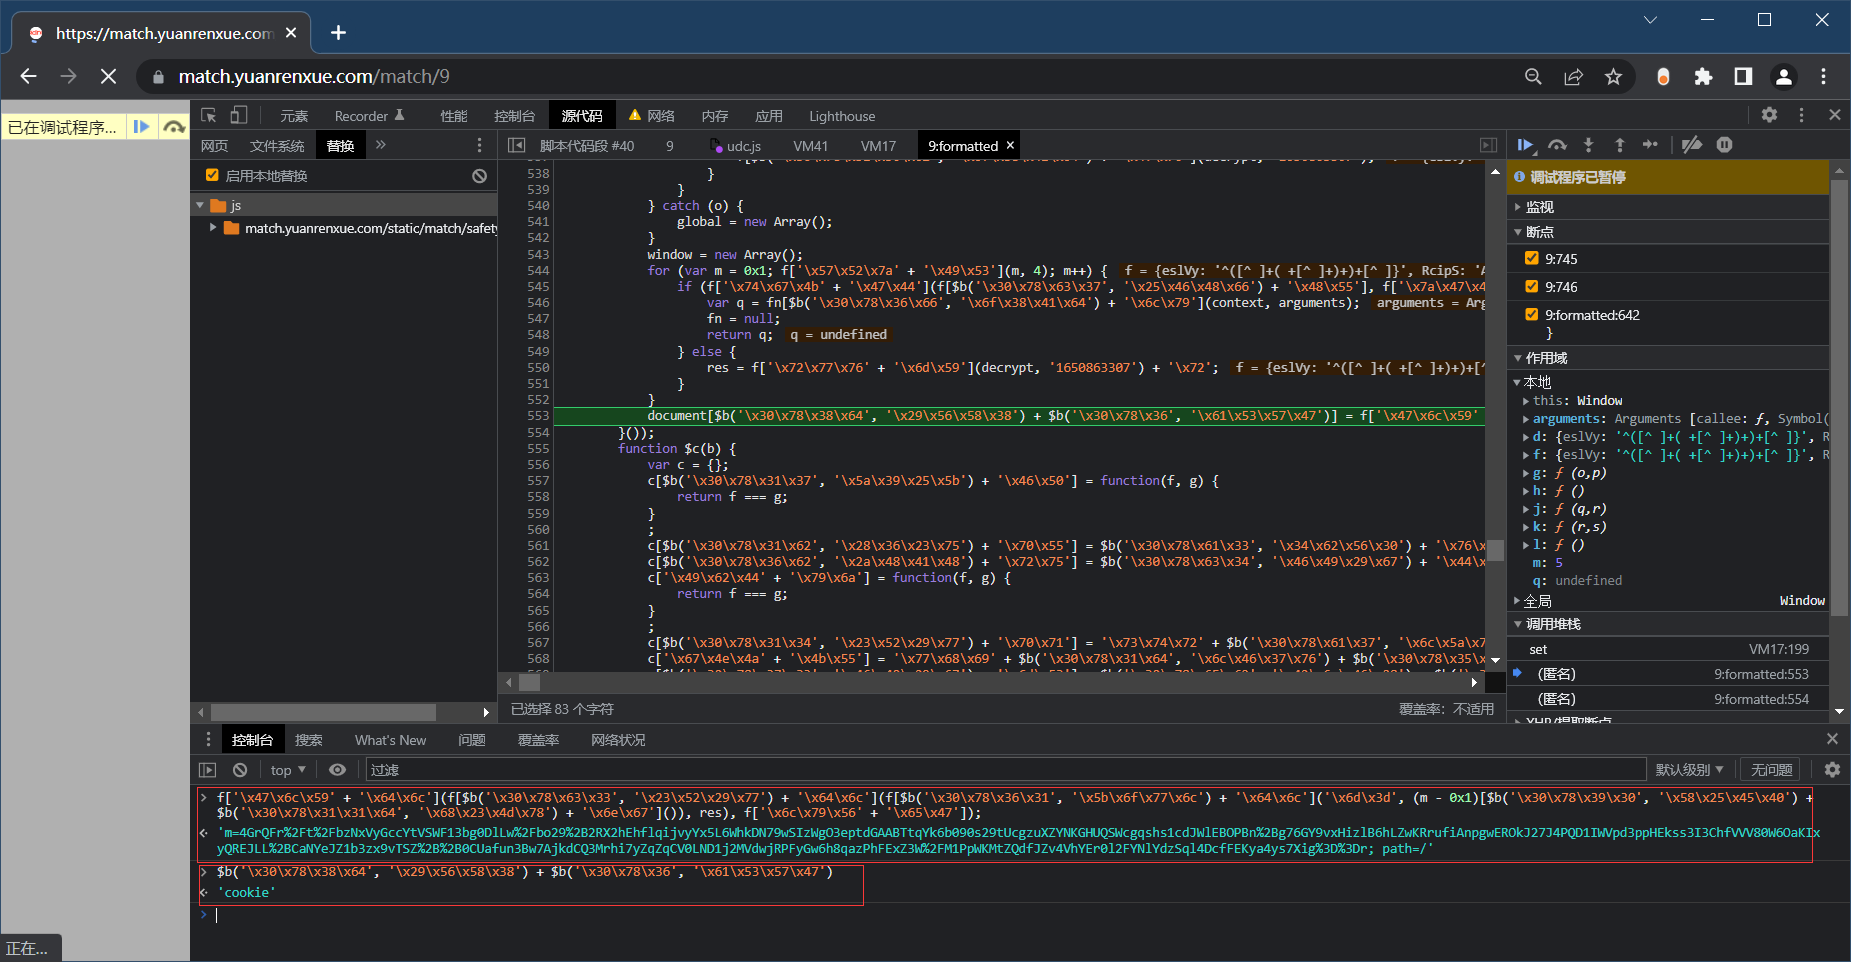Image resolution: width=1851 pixels, height=962 pixels.
Task: Focus the console filter input
Action: coord(1005,770)
